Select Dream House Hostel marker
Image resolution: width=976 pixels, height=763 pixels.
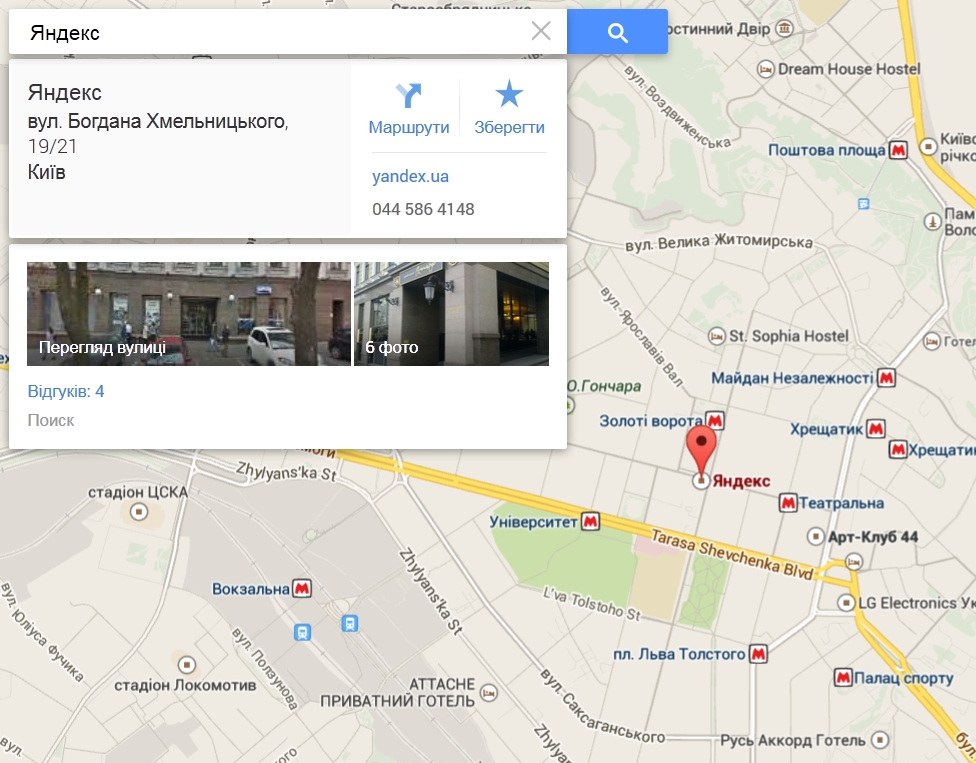(x=765, y=69)
